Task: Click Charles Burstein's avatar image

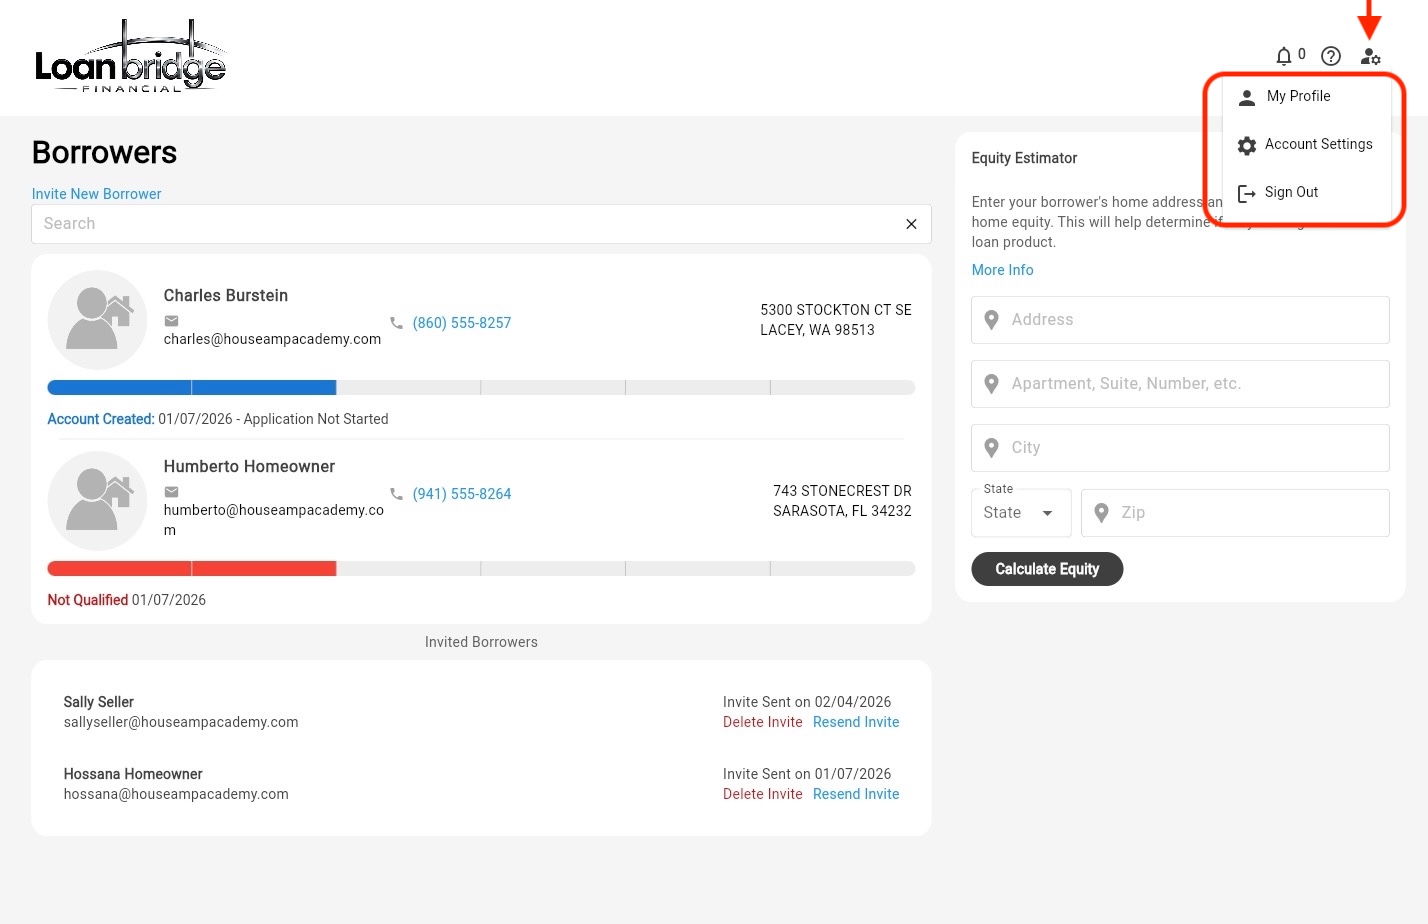Action: pyautogui.click(x=98, y=320)
